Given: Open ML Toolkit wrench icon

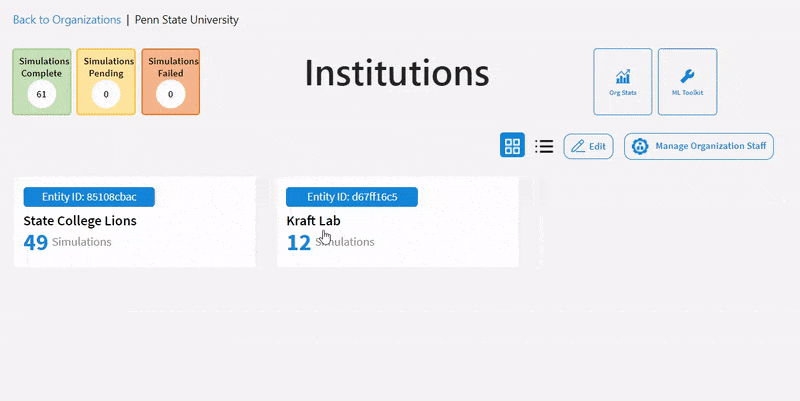Looking at the screenshot, I should [687, 77].
